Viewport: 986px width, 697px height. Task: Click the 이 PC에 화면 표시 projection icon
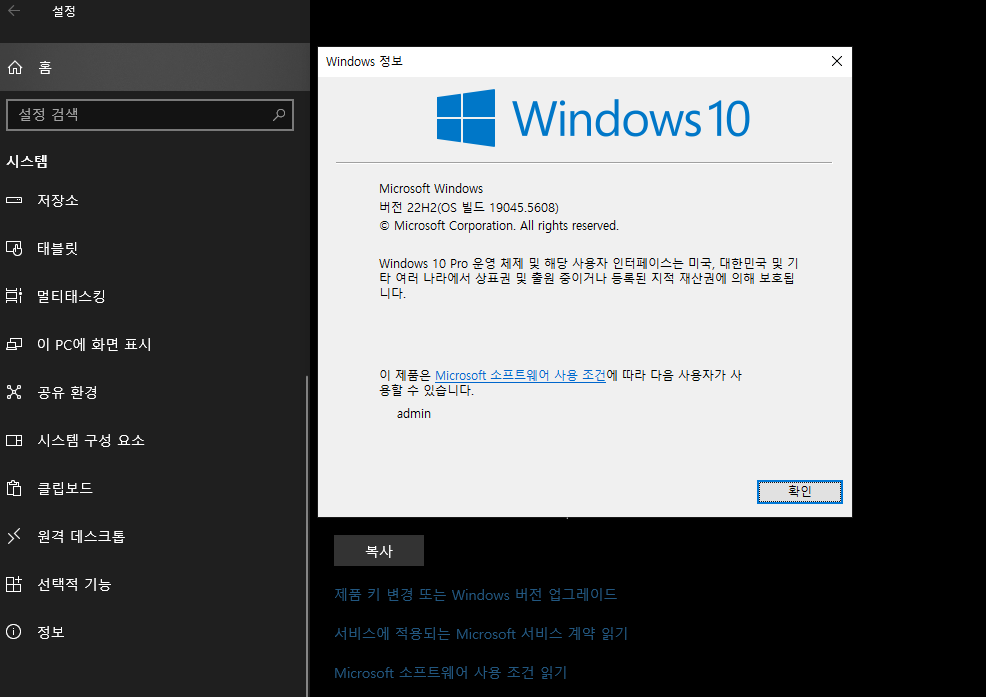pos(14,344)
